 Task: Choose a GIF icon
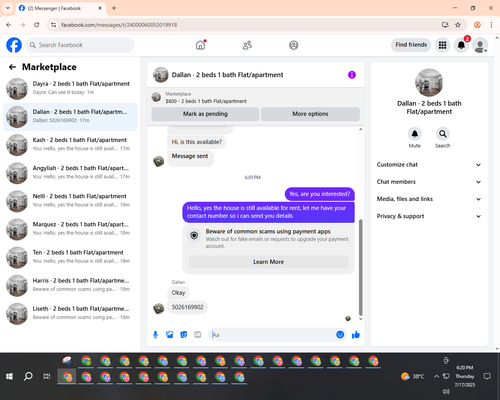[198, 335]
